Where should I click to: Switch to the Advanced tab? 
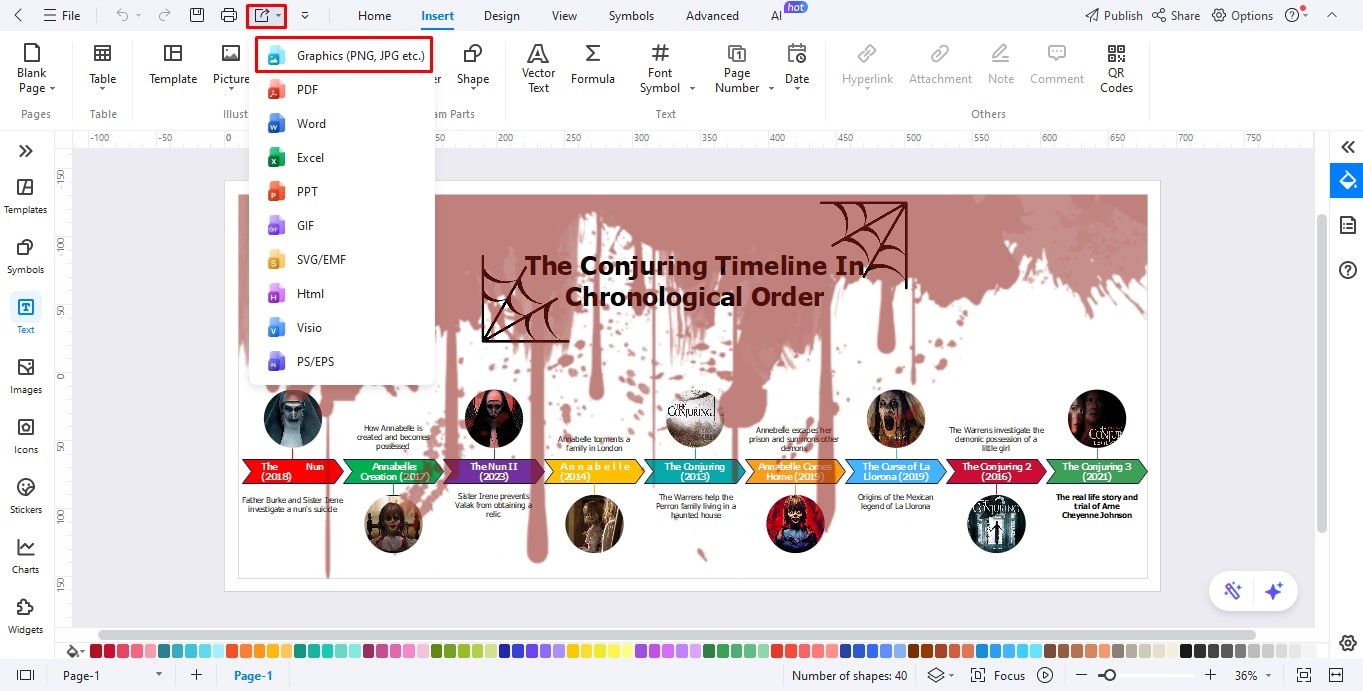pos(712,15)
